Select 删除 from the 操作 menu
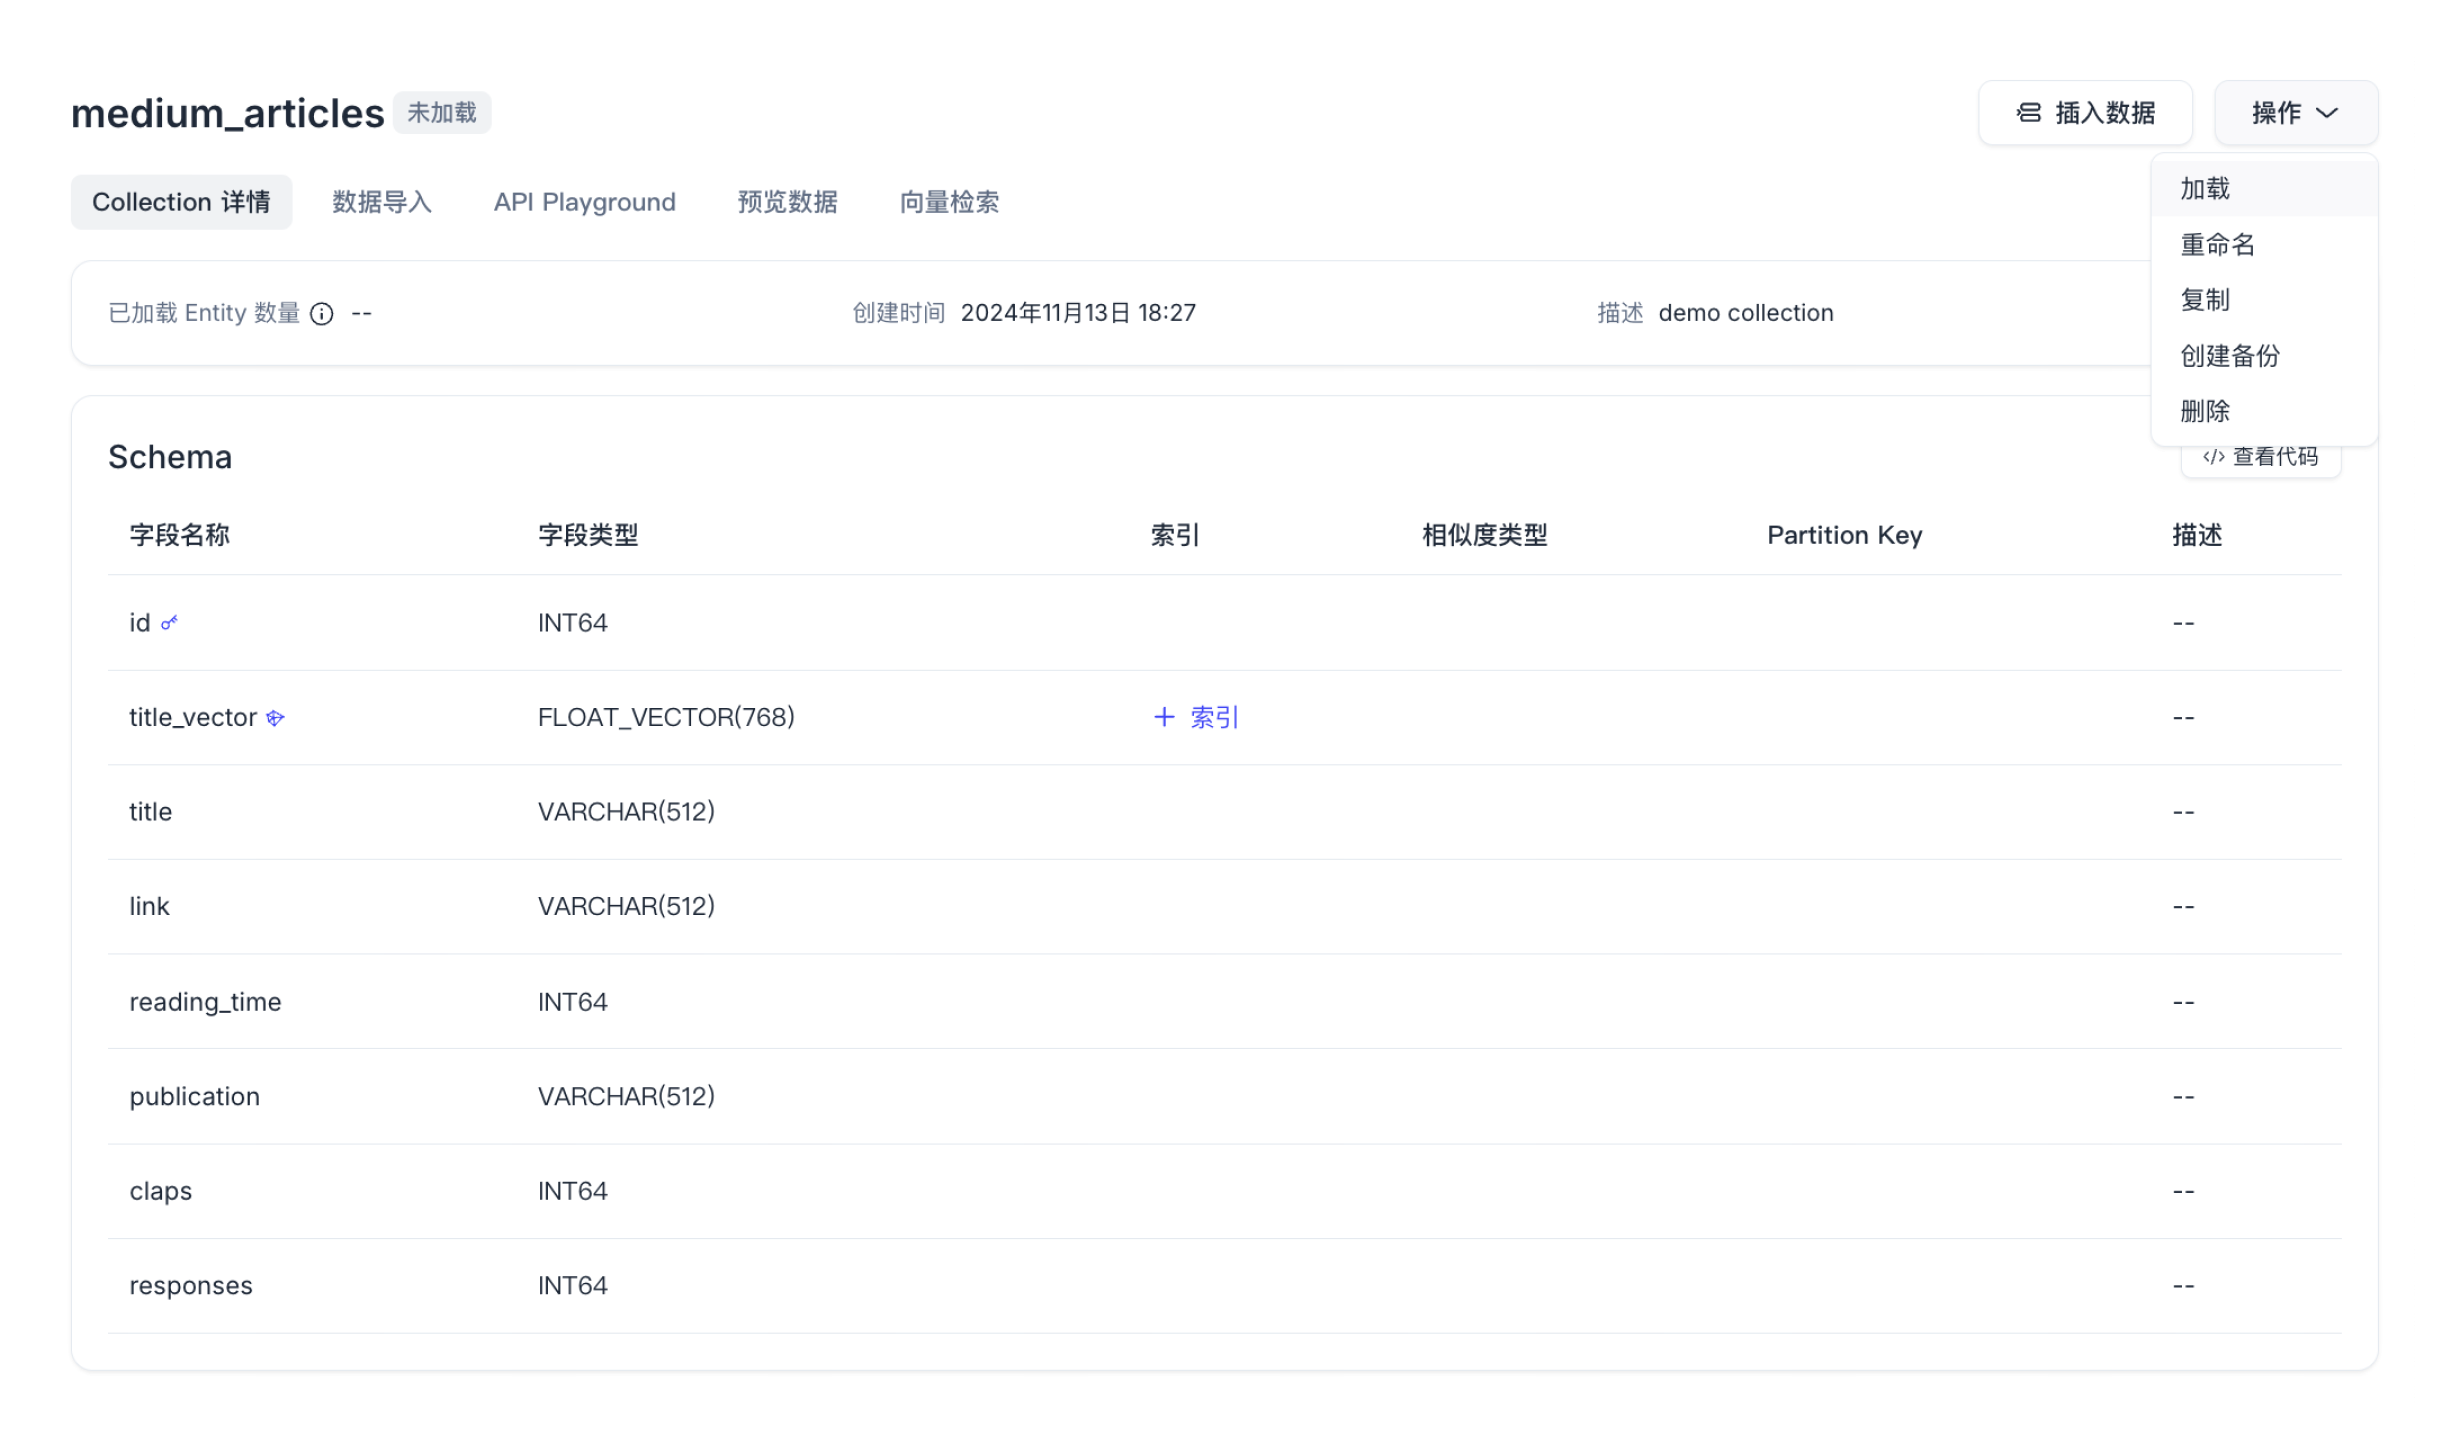This screenshot has width=2460, height=1452. coord(2264,411)
